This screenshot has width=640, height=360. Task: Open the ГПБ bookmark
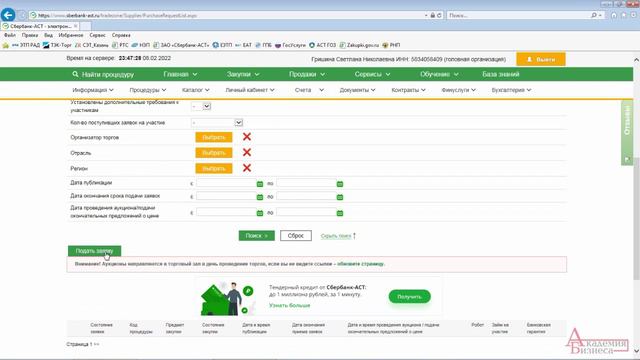pyautogui.click(x=263, y=45)
